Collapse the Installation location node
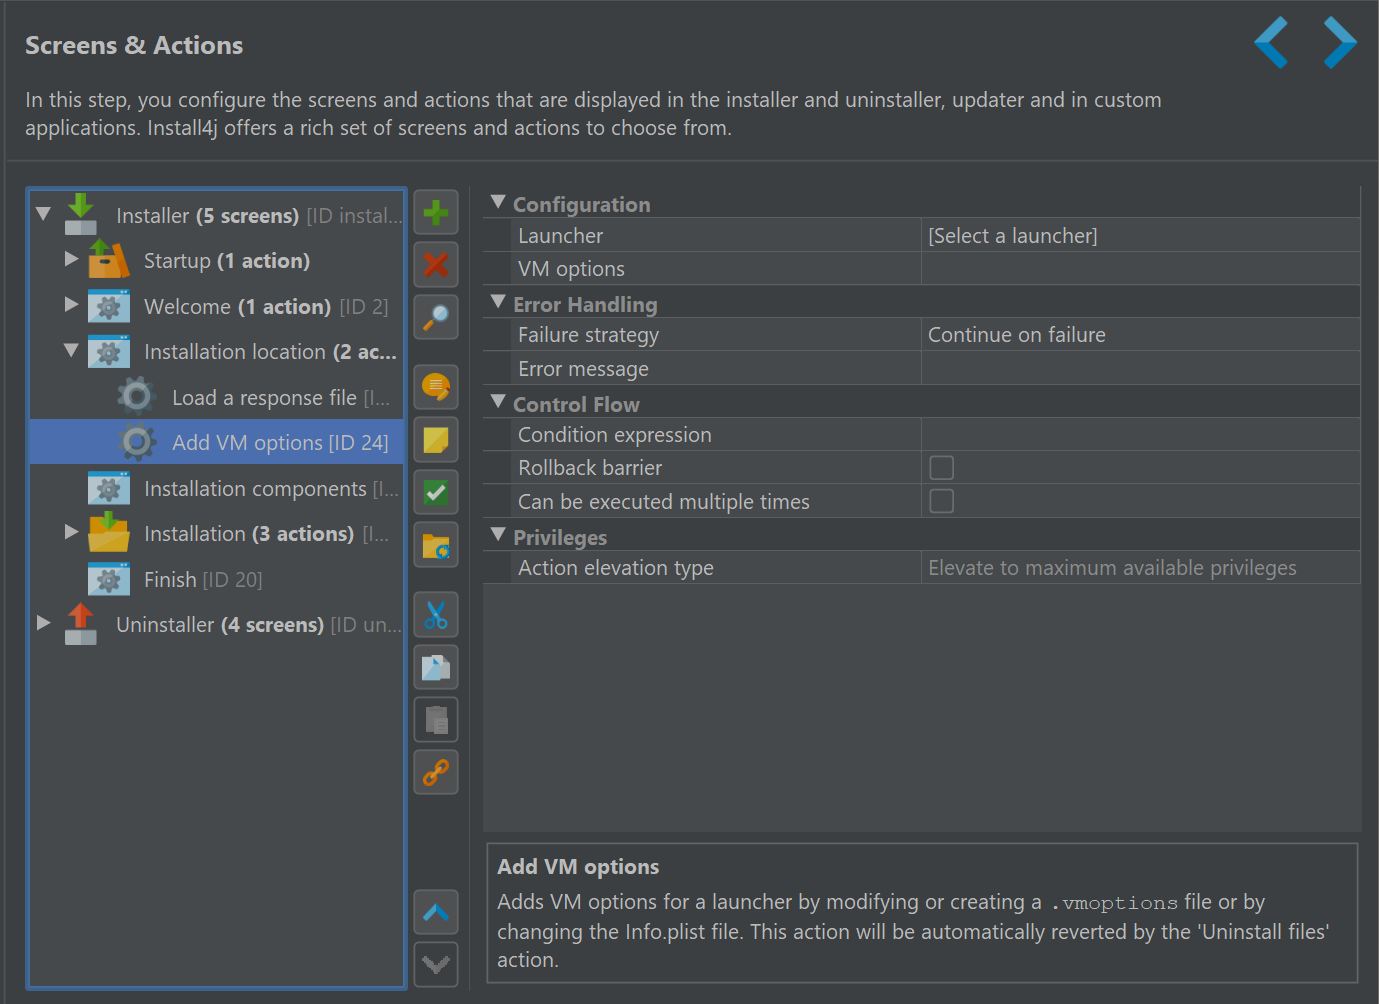 pos(71,351)
